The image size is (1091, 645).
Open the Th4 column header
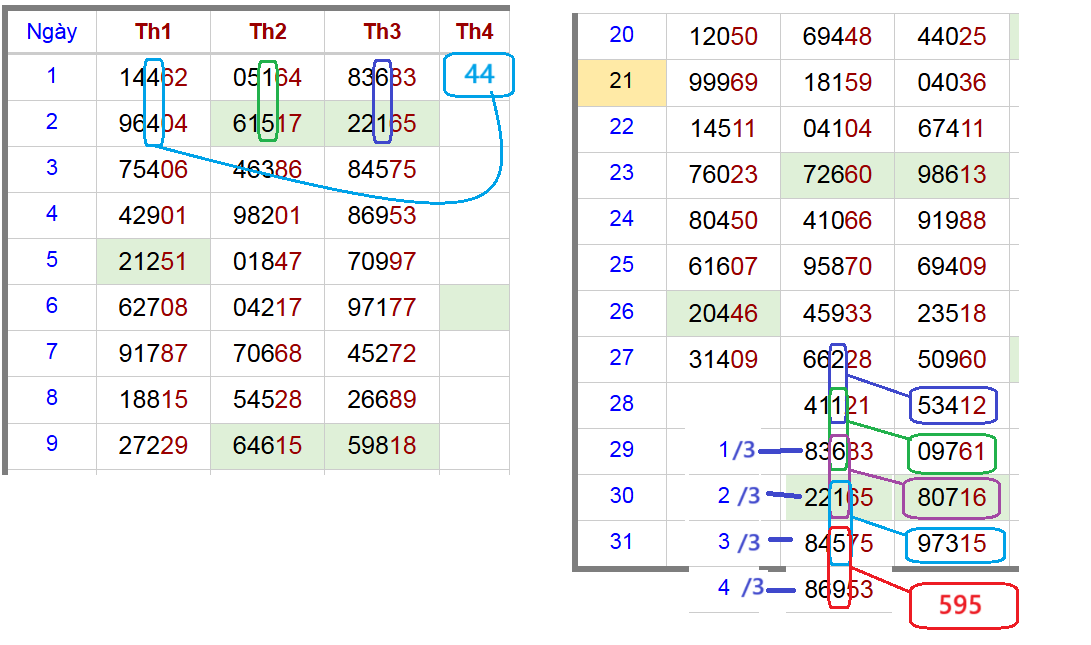(x=474, y=32)
